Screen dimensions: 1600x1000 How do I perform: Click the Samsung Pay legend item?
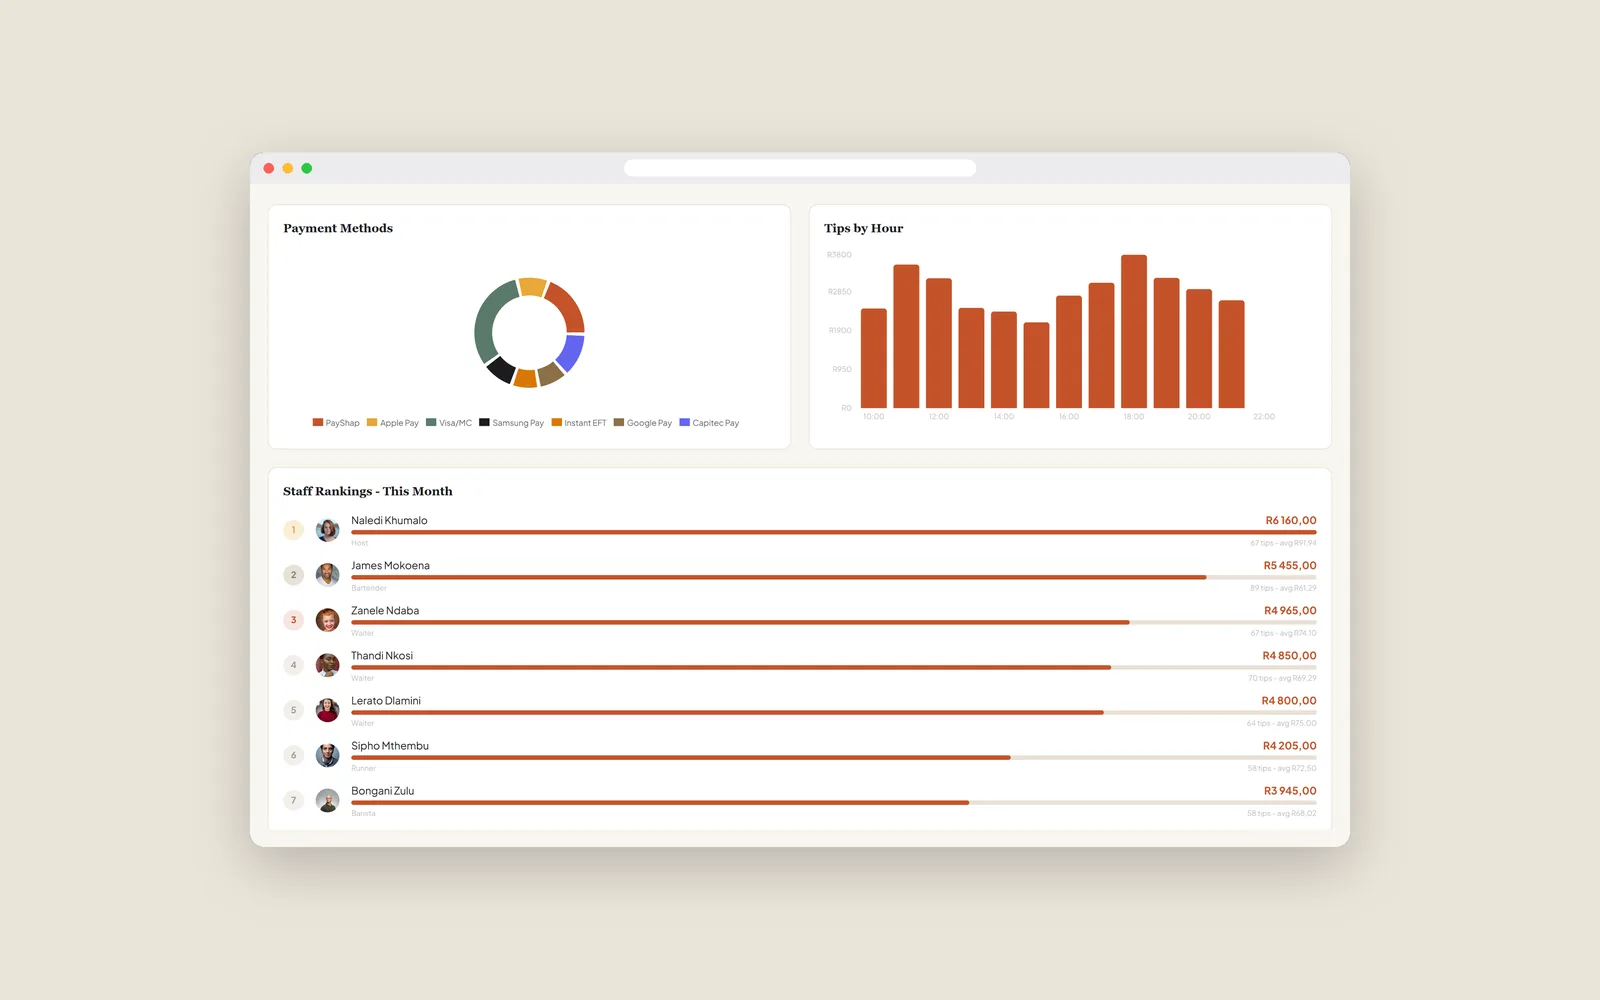512,423
